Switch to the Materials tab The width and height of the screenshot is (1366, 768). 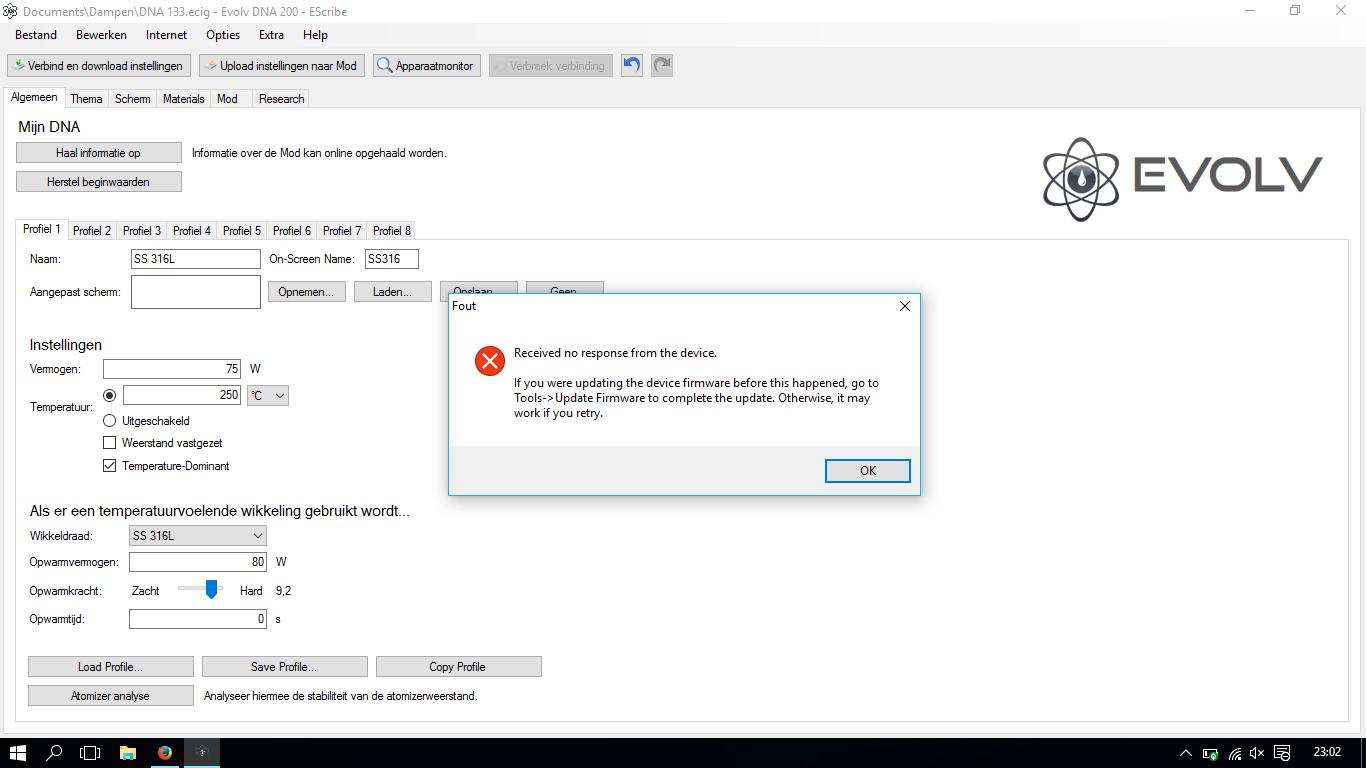183,99
